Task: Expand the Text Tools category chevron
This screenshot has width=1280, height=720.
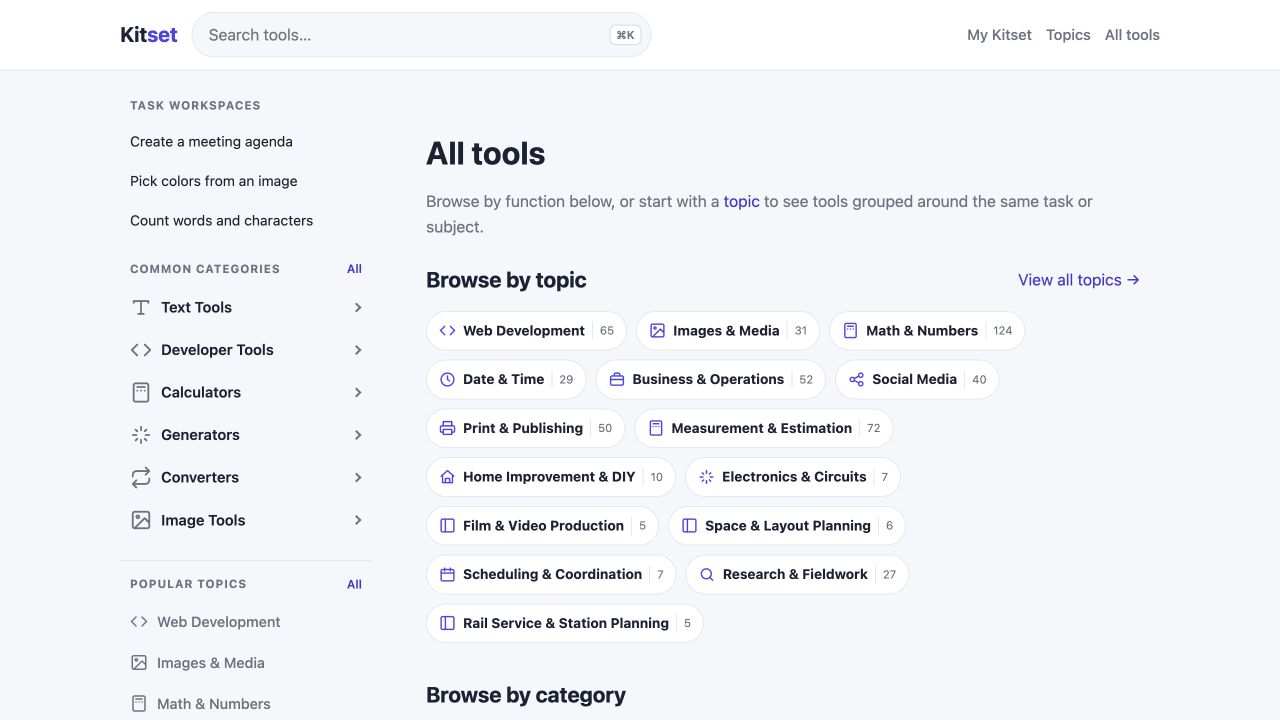Action: 358,308
